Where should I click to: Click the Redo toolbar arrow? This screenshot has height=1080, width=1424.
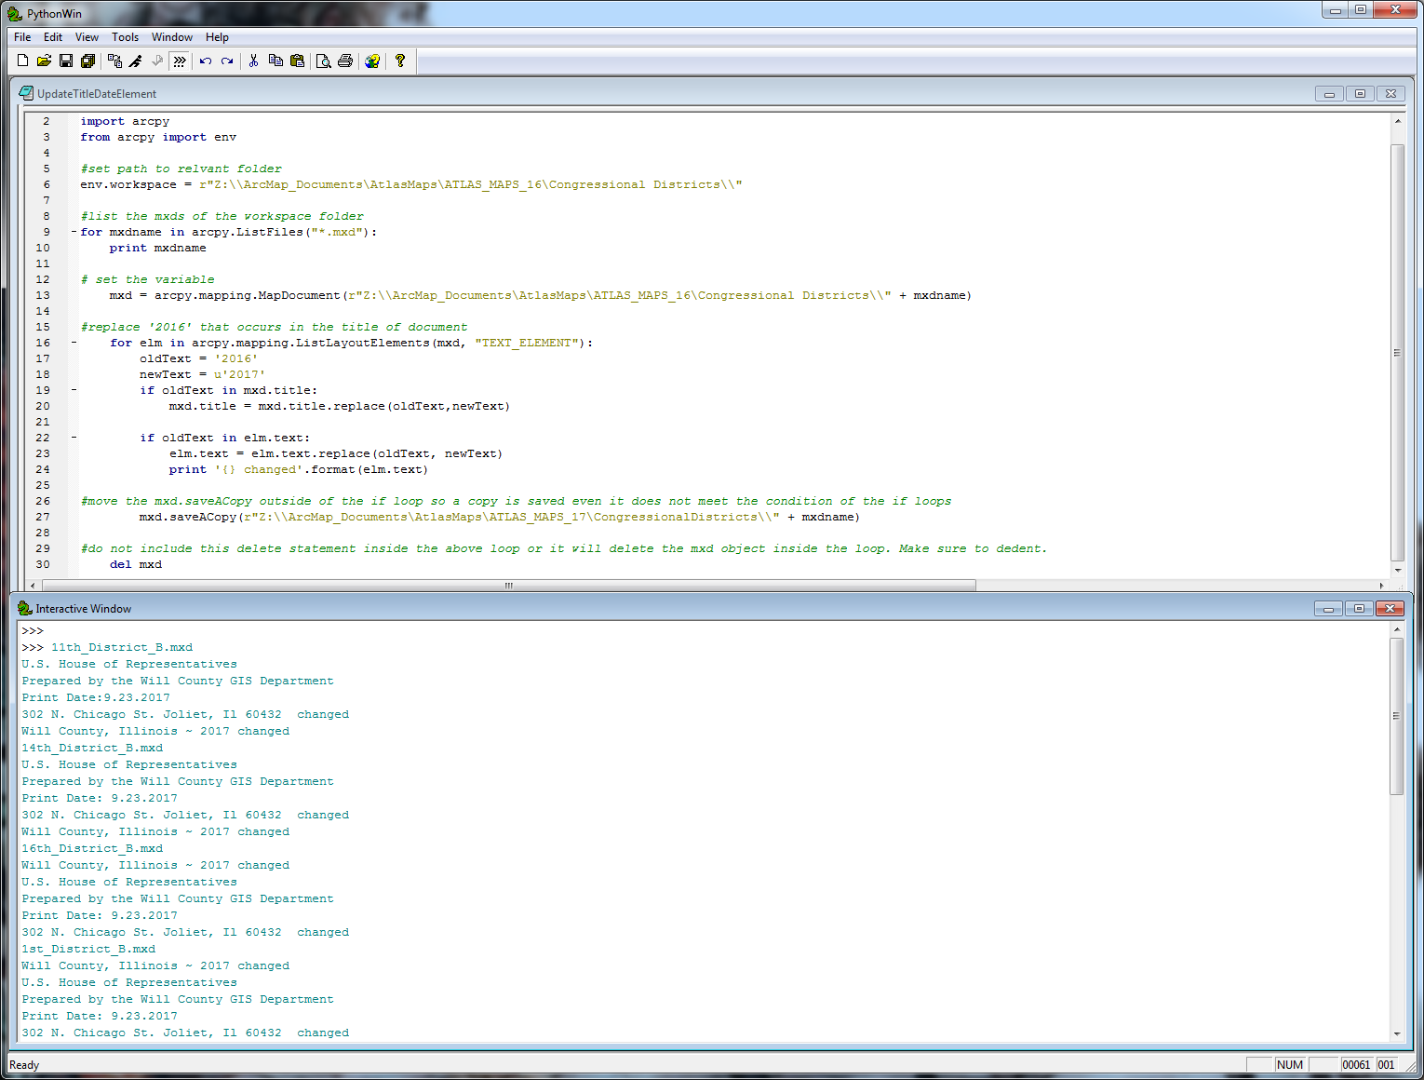point(227,61)
